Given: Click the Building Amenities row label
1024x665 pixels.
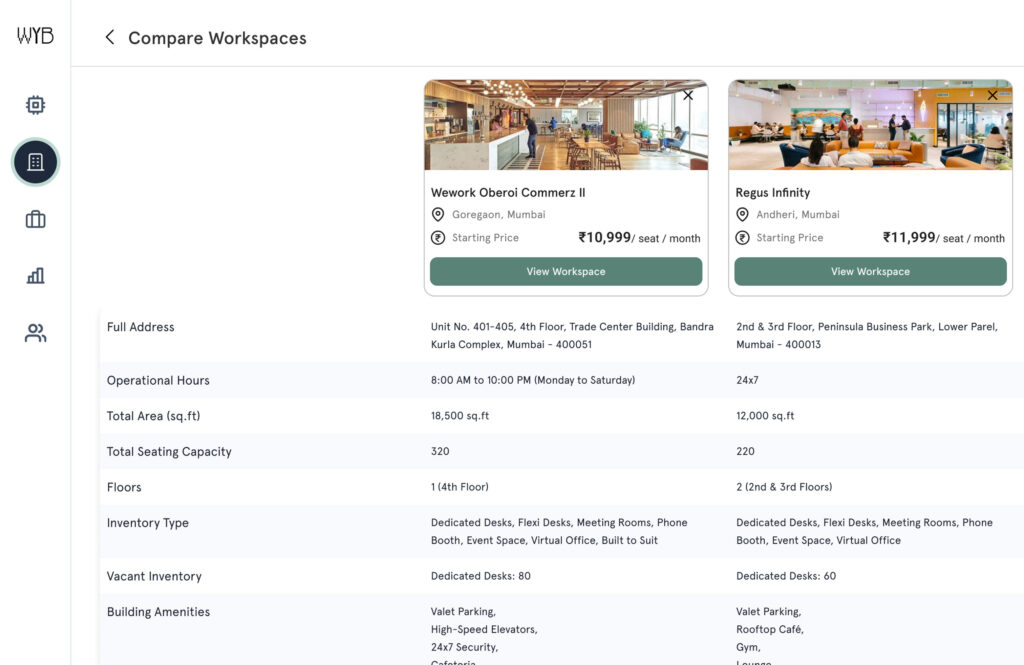Looking at the screenshot, I should pos(158,612).
